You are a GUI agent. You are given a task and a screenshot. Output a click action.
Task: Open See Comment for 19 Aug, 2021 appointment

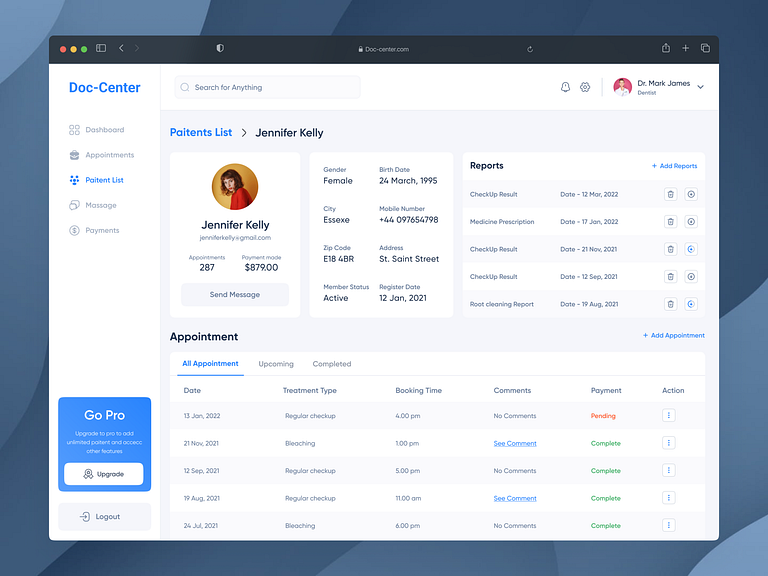point(515,498)
